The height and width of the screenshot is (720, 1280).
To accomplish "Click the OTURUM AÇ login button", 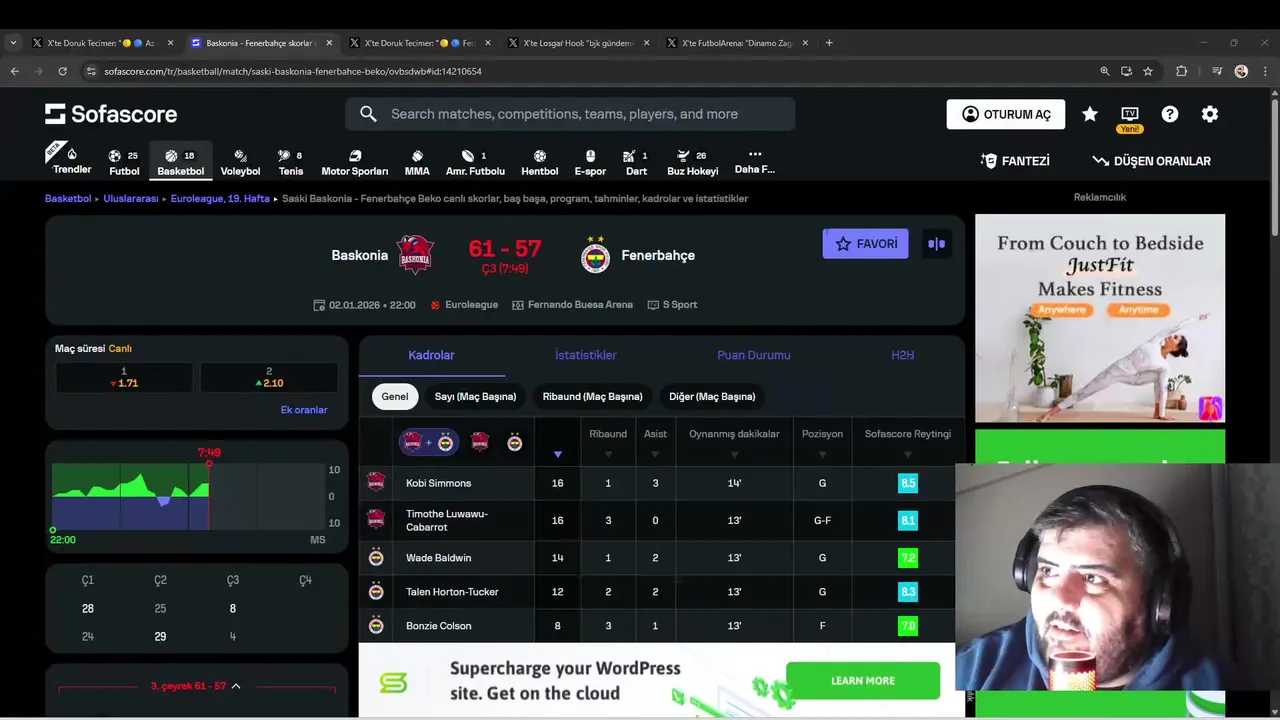I will point(1006,114).
